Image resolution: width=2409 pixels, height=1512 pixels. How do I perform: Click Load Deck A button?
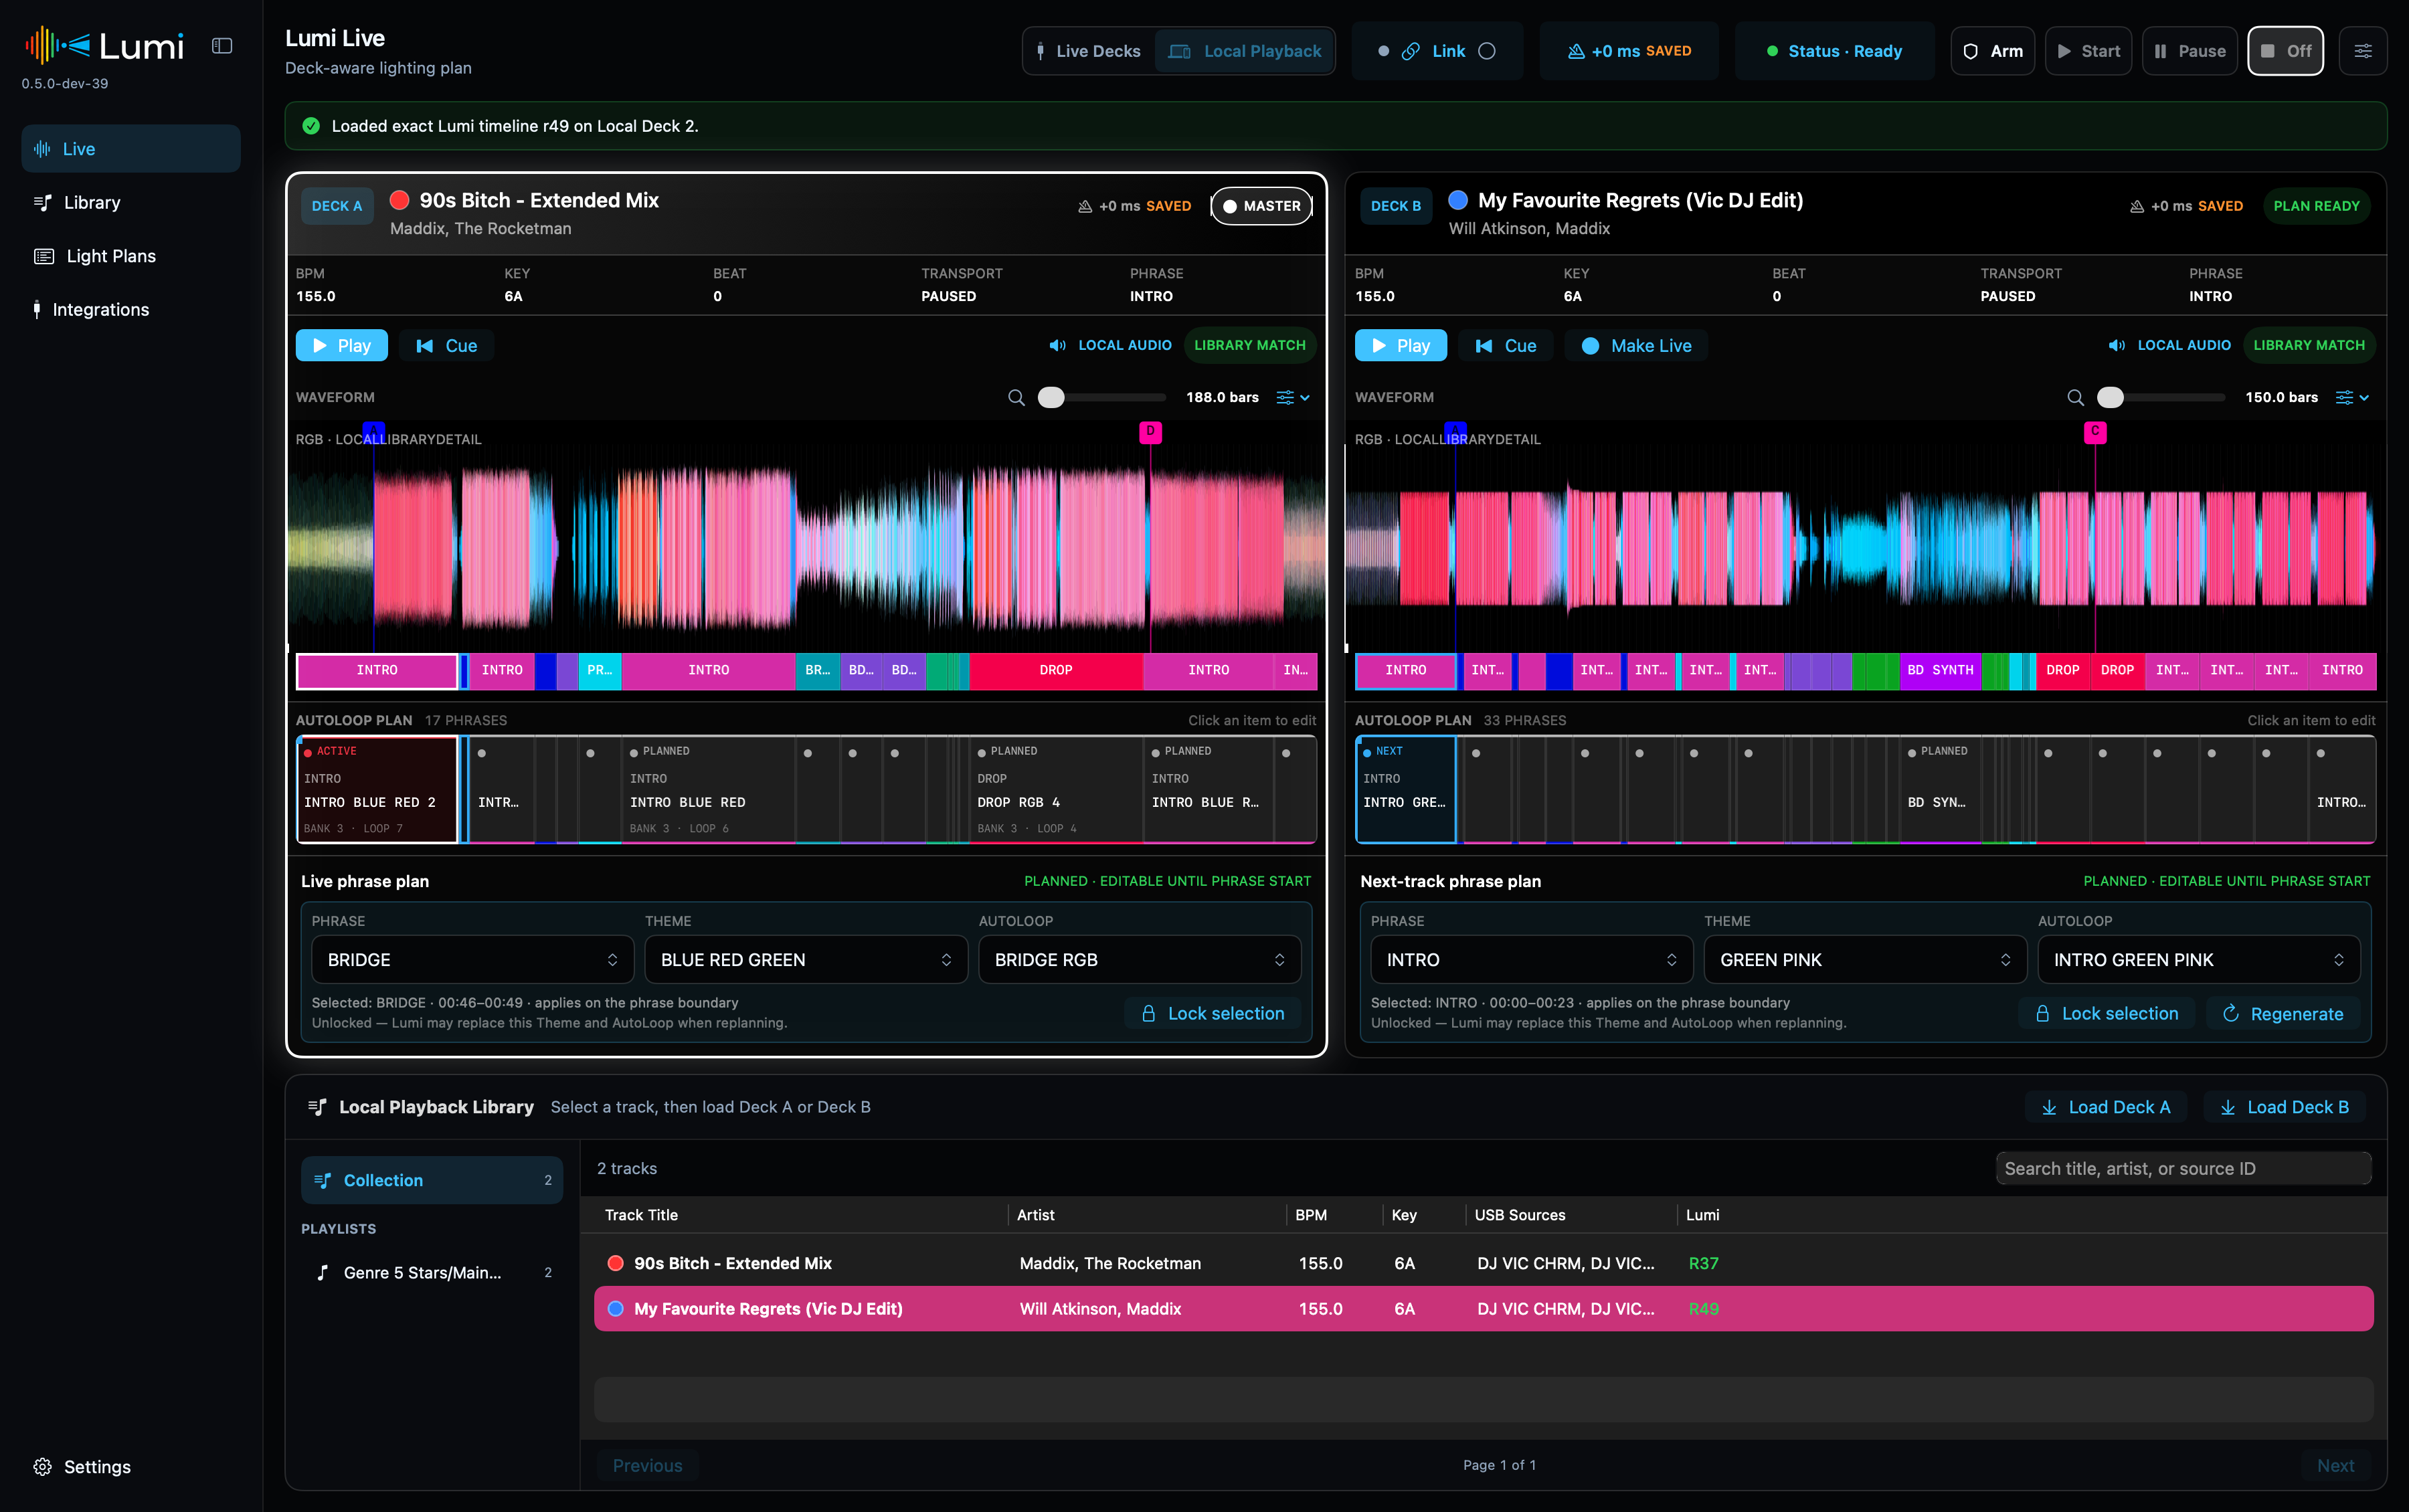coord(2105,1107)
